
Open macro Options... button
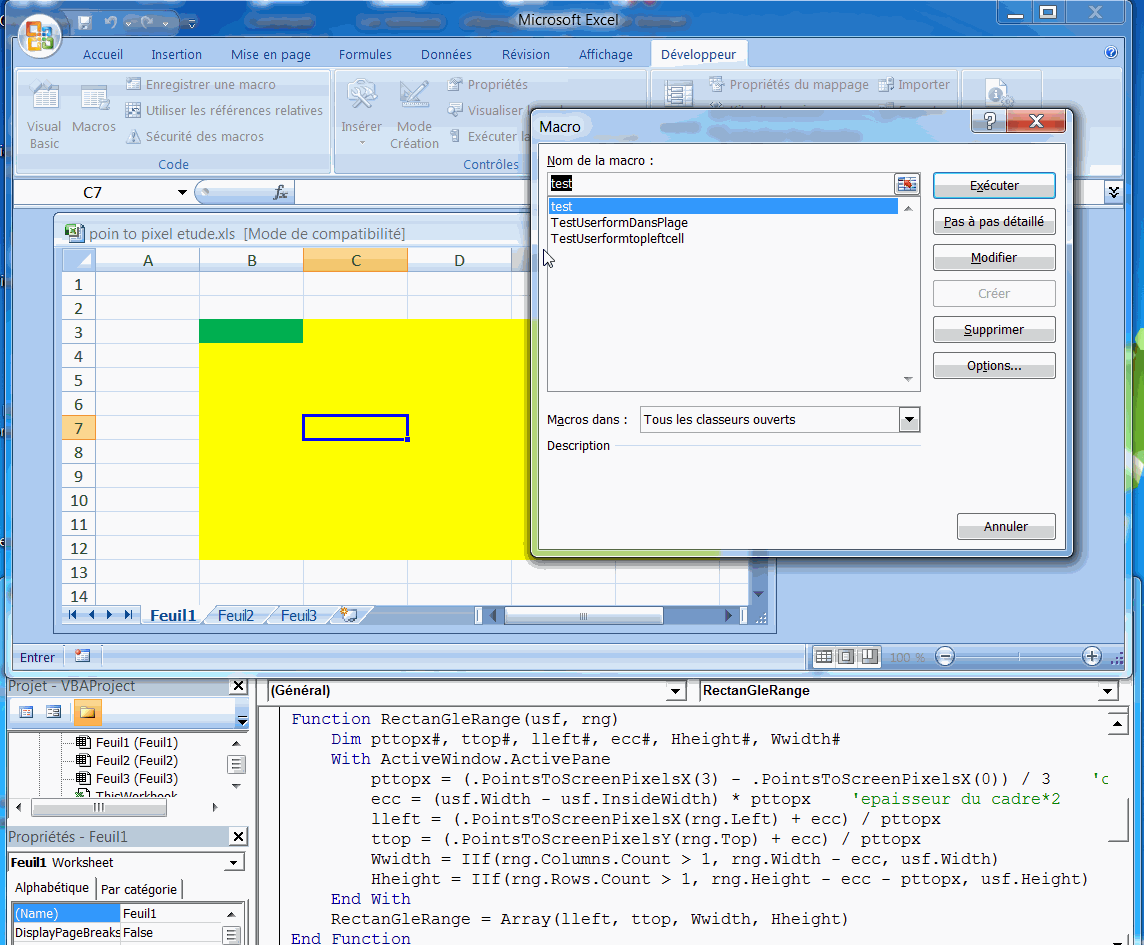(994, 366)
